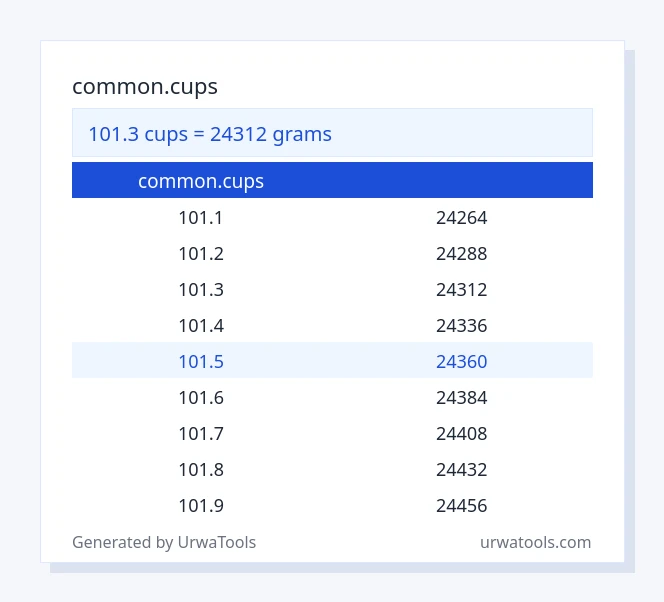Click the 24312 table cell
664x602 pixels.
462,290
